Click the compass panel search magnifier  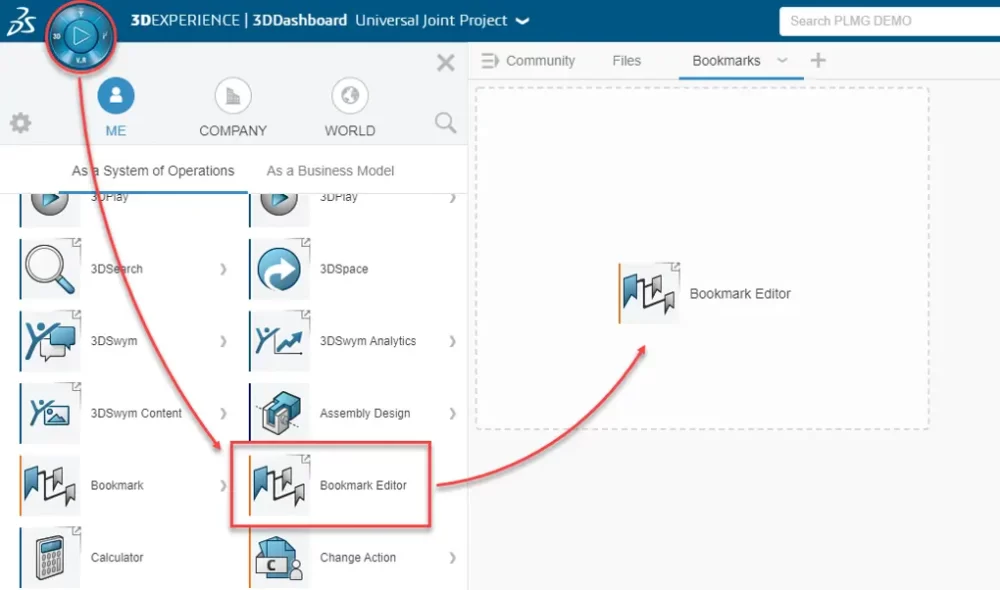pyautogui.click(x=445, y=122)
